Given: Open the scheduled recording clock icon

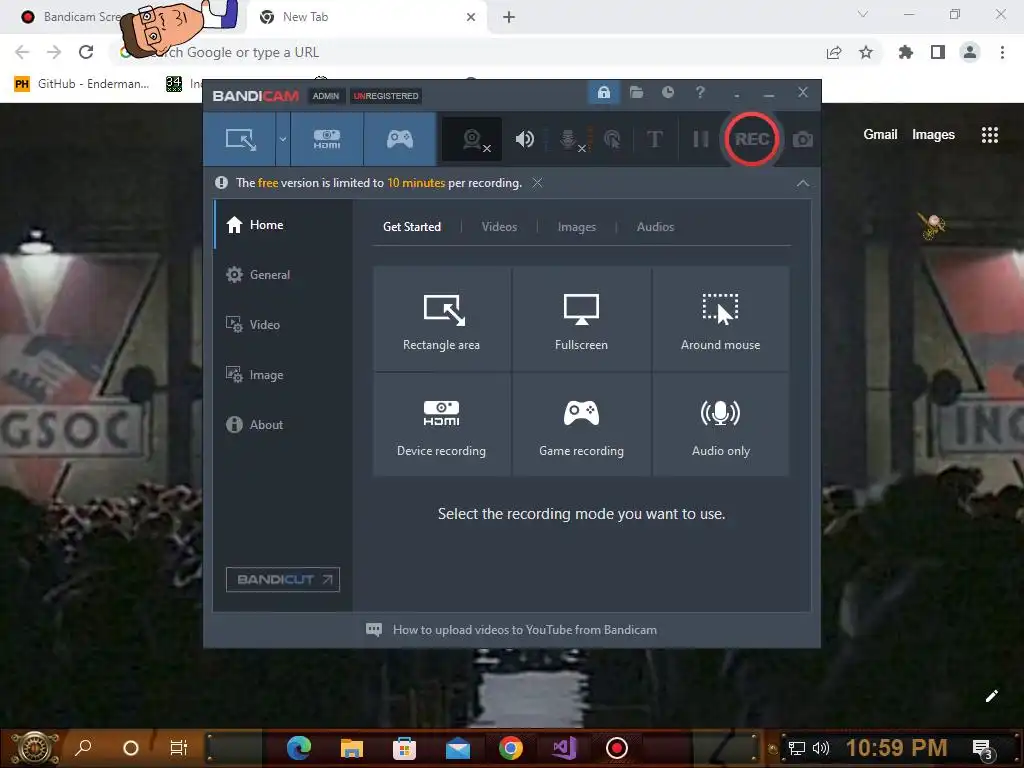Looking at the screenshot, I should (x=667, y=92).
